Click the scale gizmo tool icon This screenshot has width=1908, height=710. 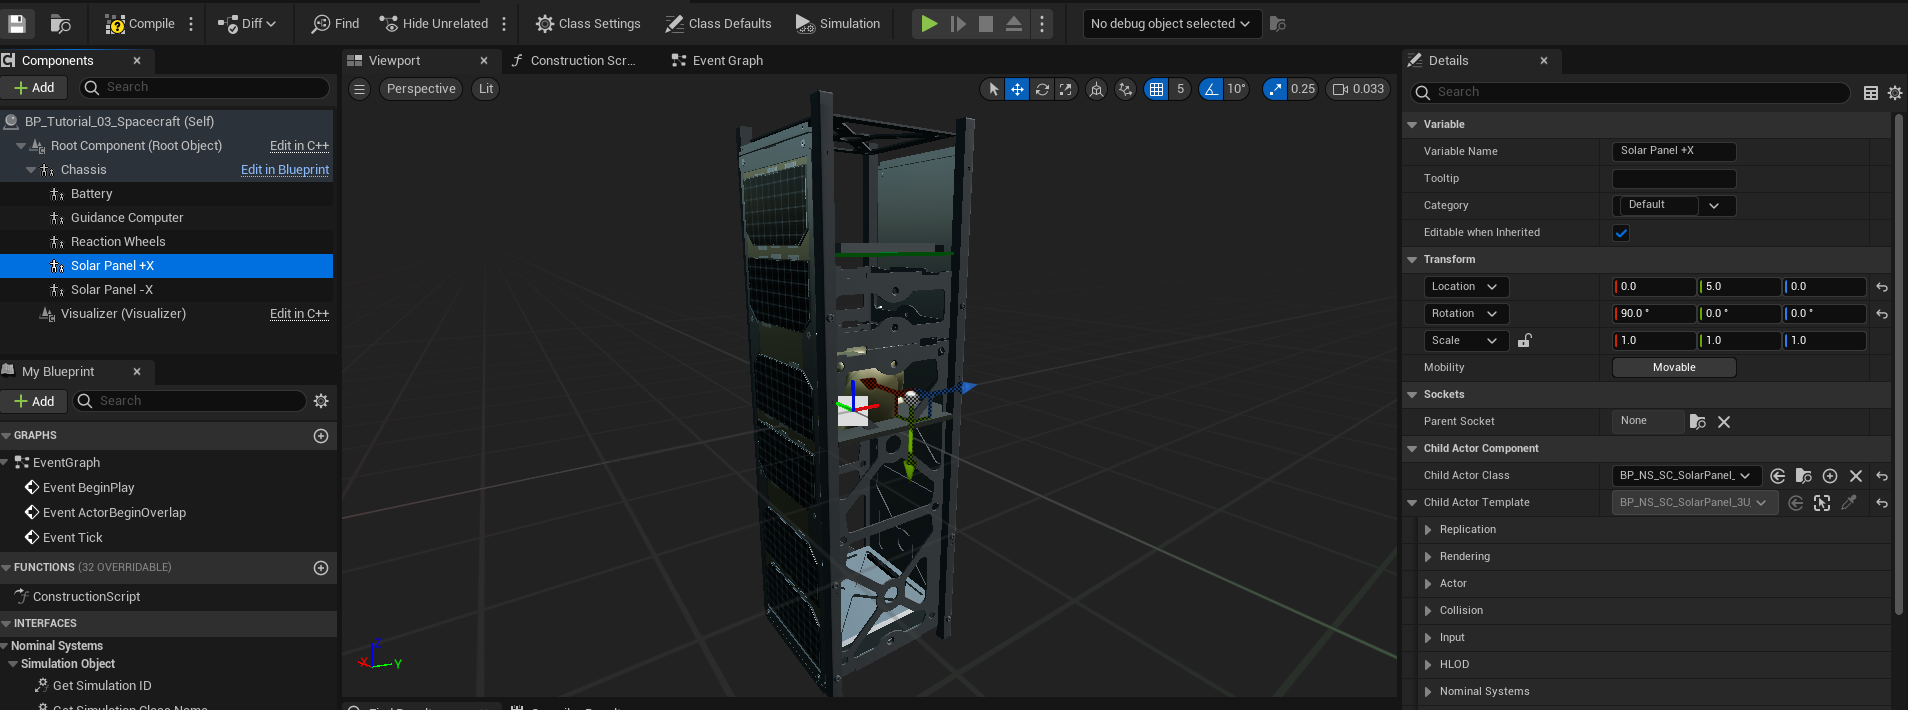1066,89
